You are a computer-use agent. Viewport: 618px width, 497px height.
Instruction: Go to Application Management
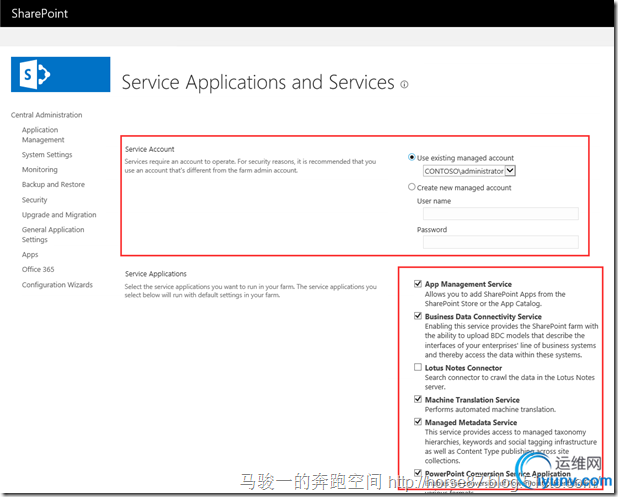pyautogui.click(x=43, y=135)
